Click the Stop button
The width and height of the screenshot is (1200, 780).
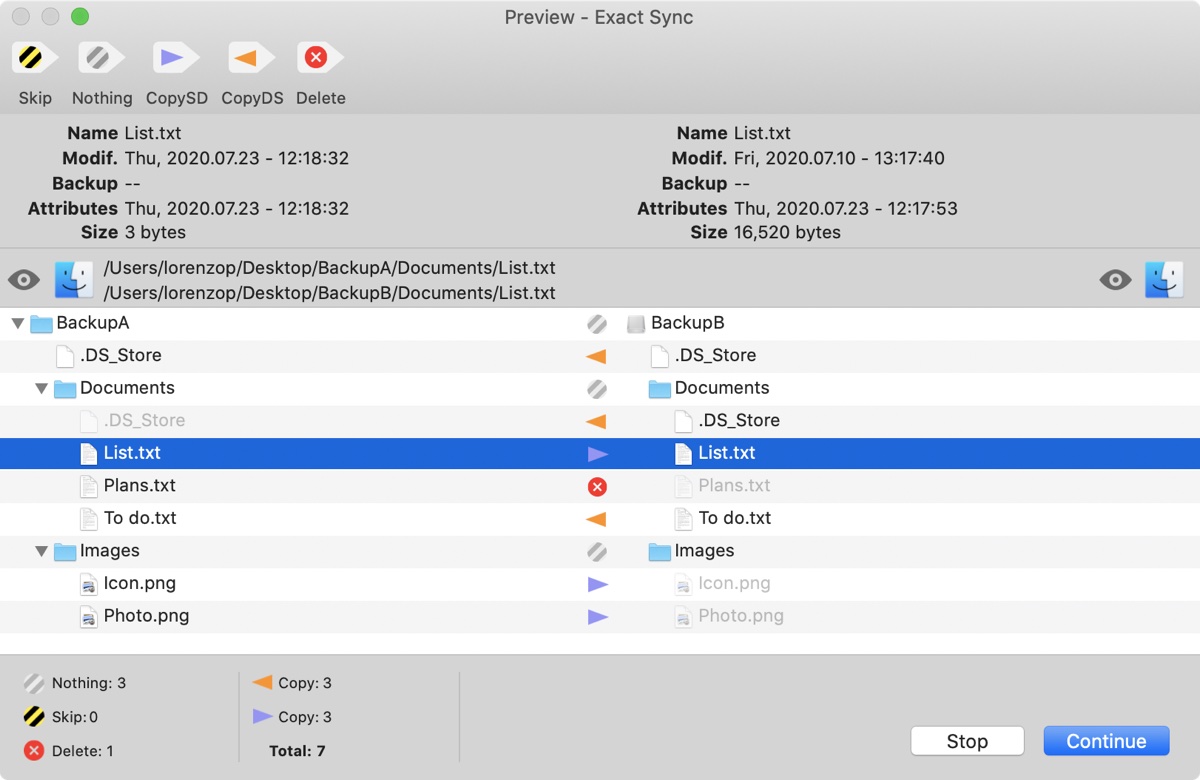point(967,741)
